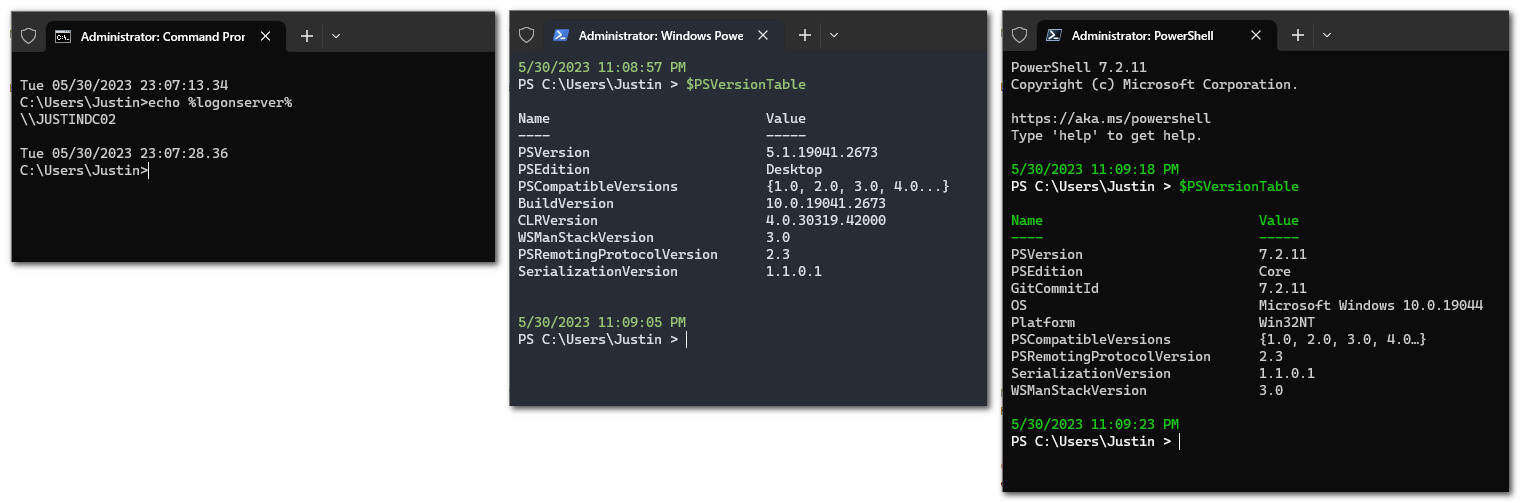
Task: Click the empty prompt in Windows PowerShell window
Action: point(602,339)
